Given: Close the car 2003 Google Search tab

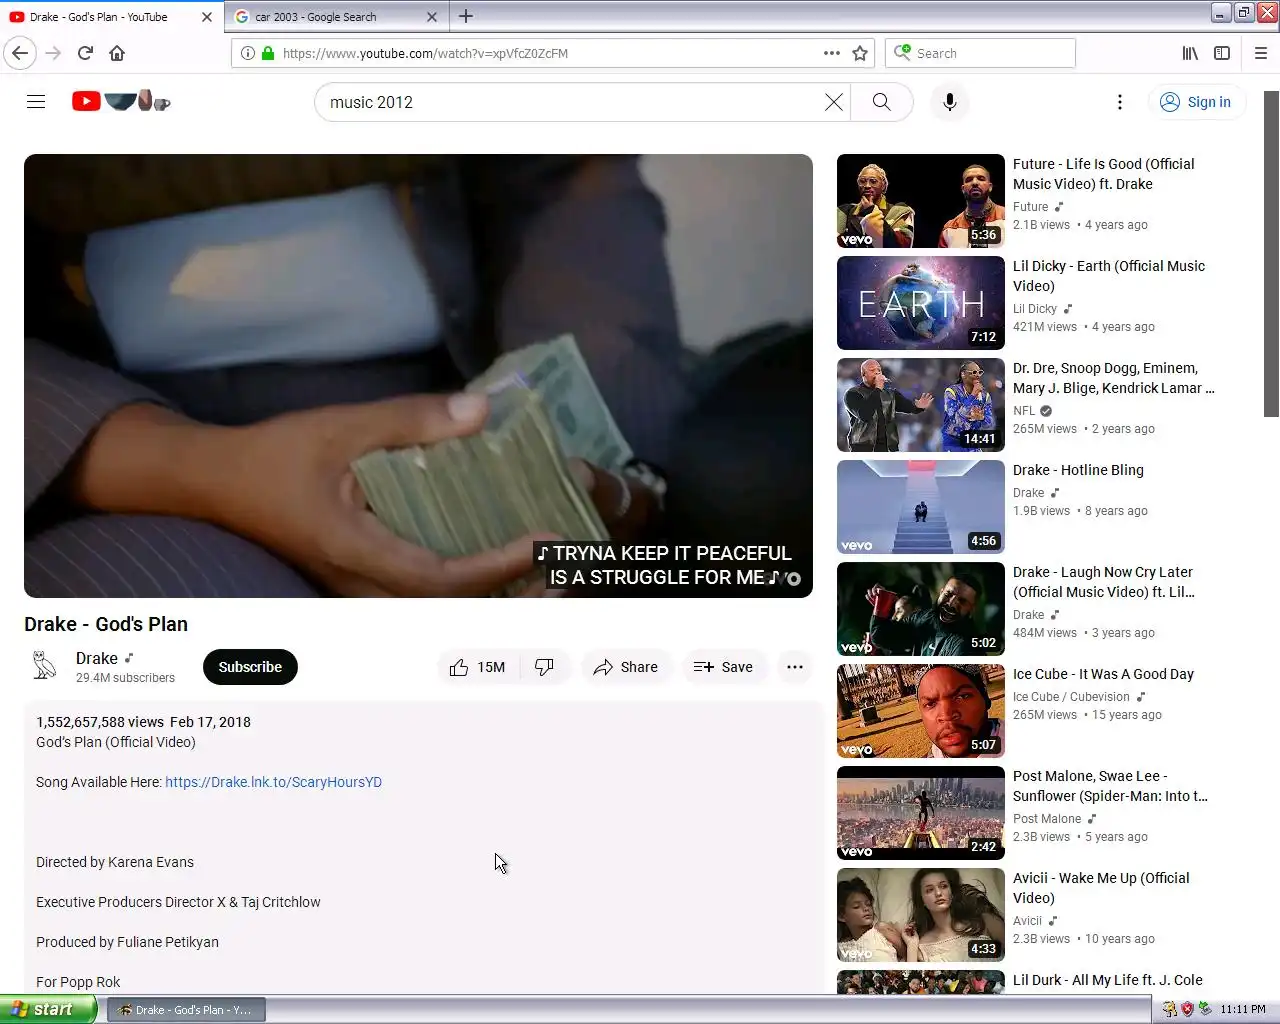Looking at the screenshot, I should tap(432, 17).
